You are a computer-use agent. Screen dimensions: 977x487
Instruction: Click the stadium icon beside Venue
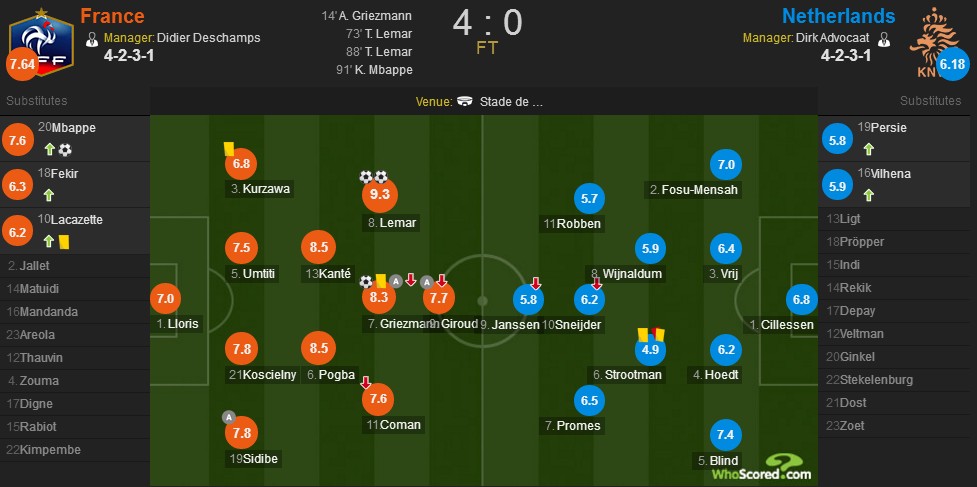pyautogui.click(x=465, y=102)
